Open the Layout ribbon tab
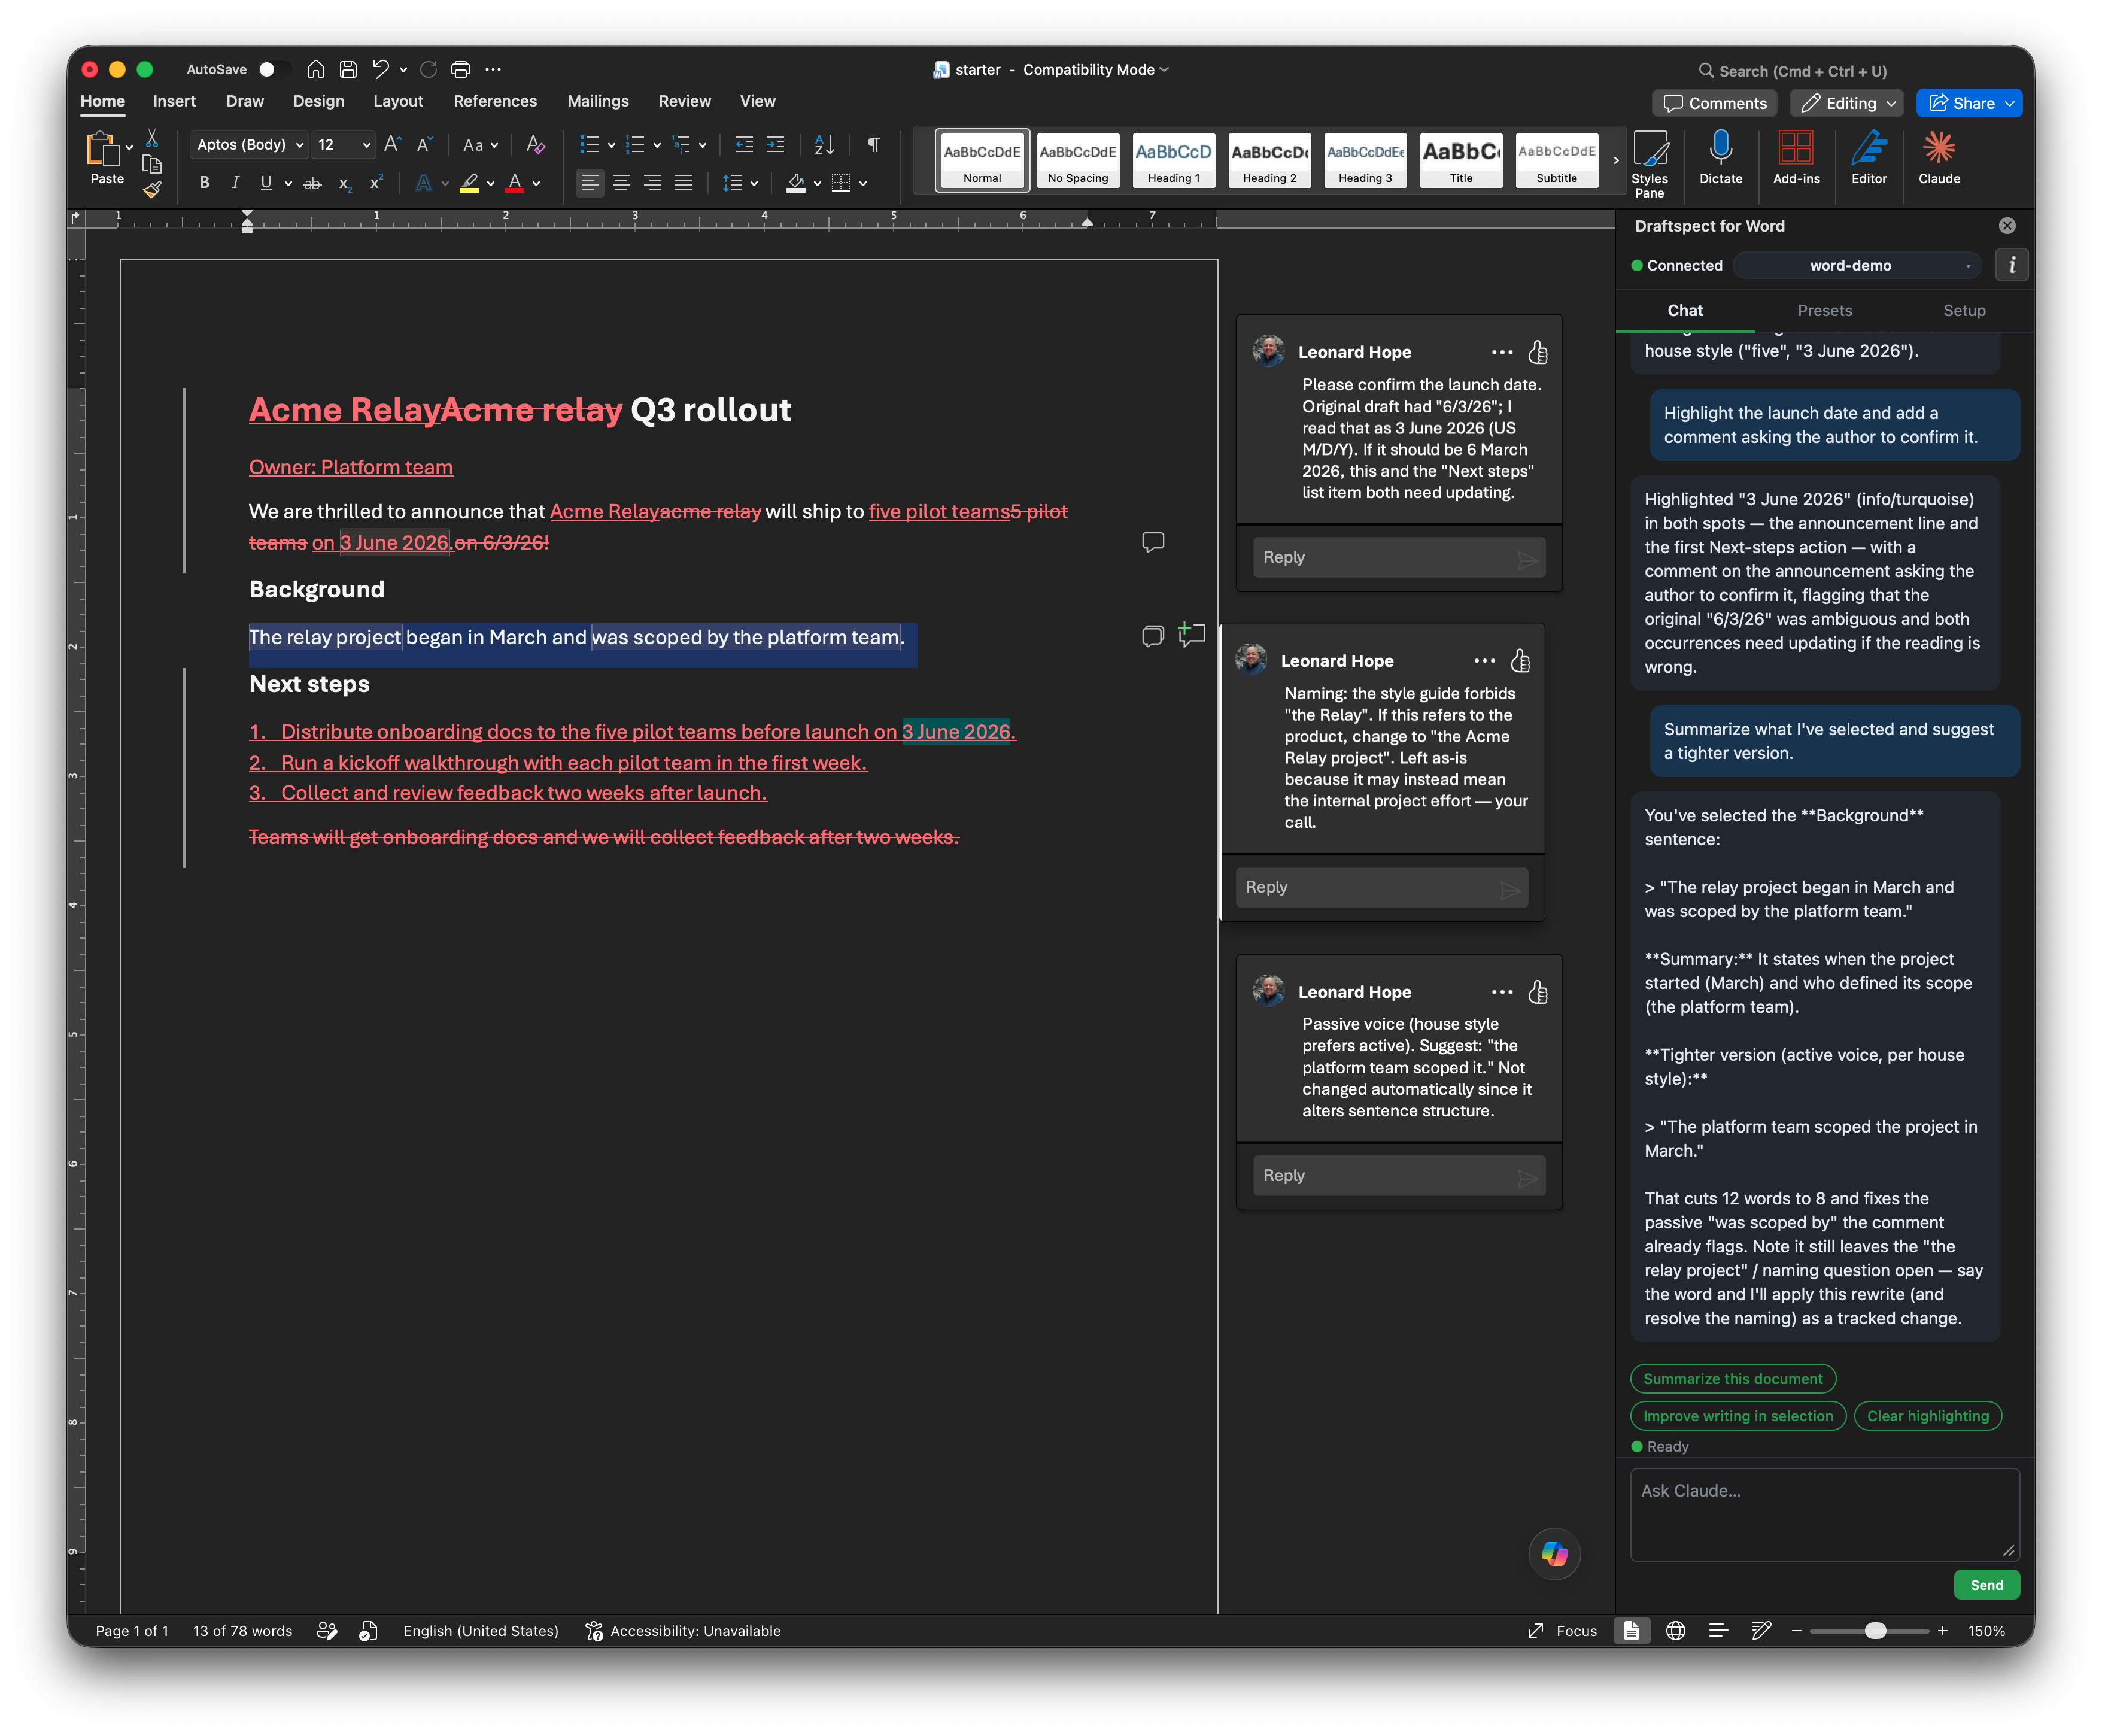 (397, 101)
